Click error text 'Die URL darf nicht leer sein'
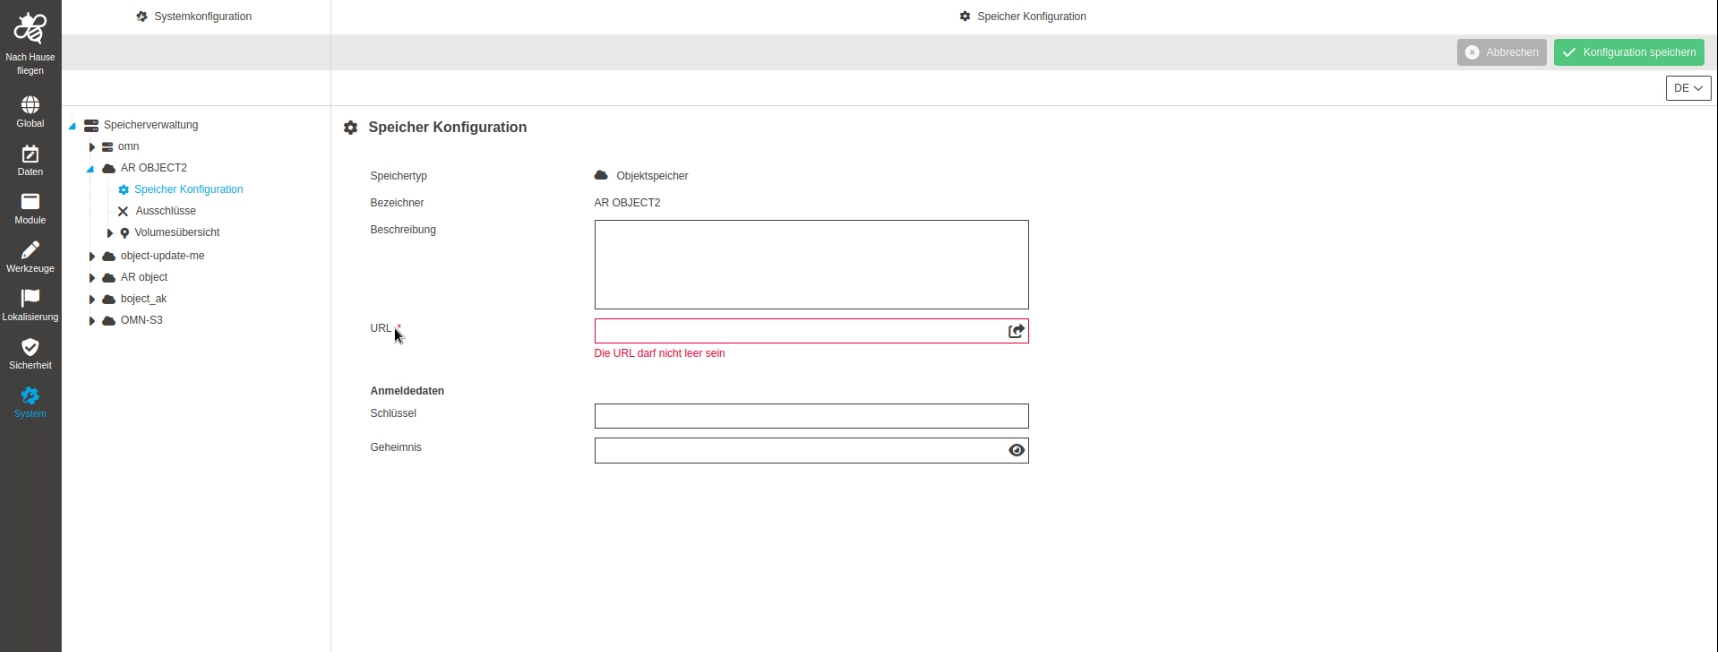The image size is (1718, 652). click(660, 353)
